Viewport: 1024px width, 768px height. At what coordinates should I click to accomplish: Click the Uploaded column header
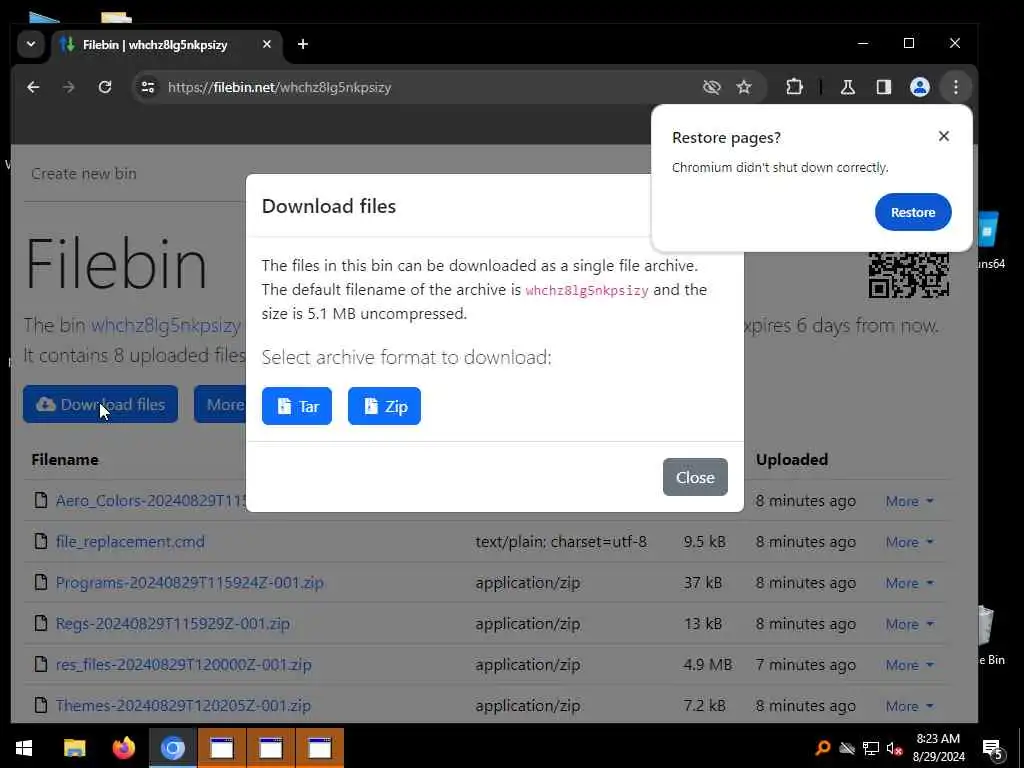792,459
